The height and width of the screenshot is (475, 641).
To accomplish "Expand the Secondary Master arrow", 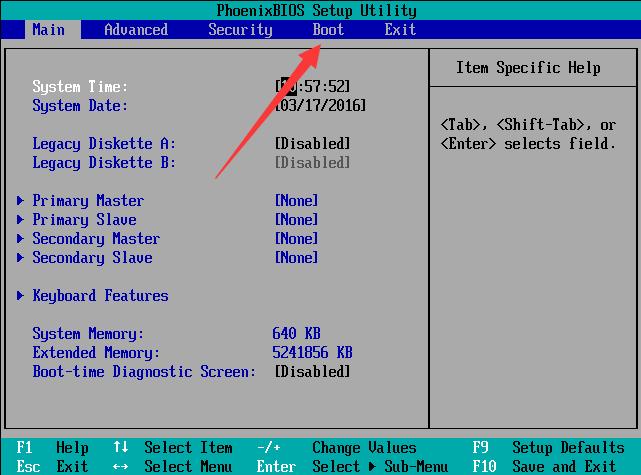I will [20, 238].
